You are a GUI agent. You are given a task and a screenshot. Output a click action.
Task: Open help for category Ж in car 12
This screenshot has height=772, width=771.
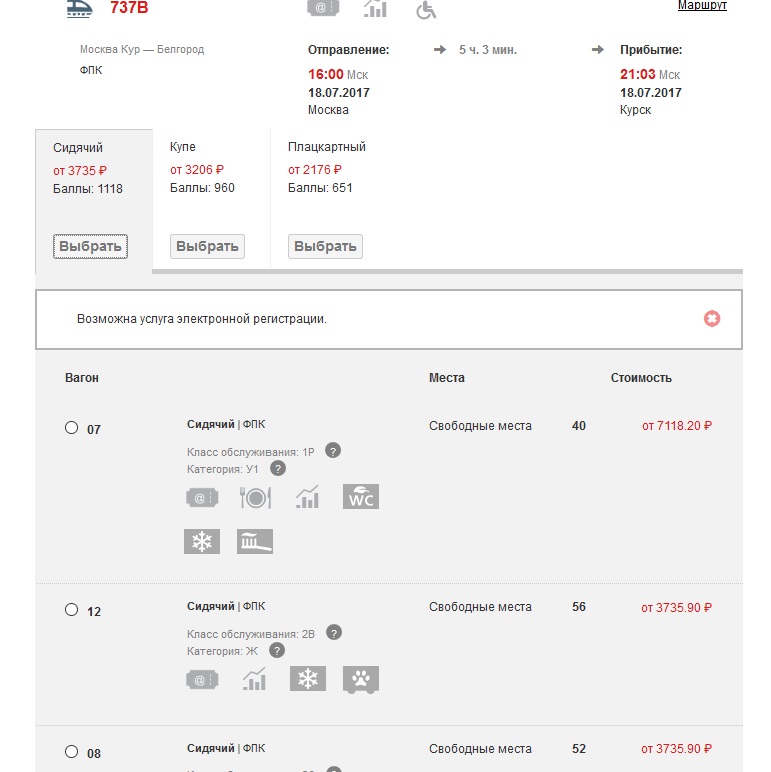coord(277,650)
